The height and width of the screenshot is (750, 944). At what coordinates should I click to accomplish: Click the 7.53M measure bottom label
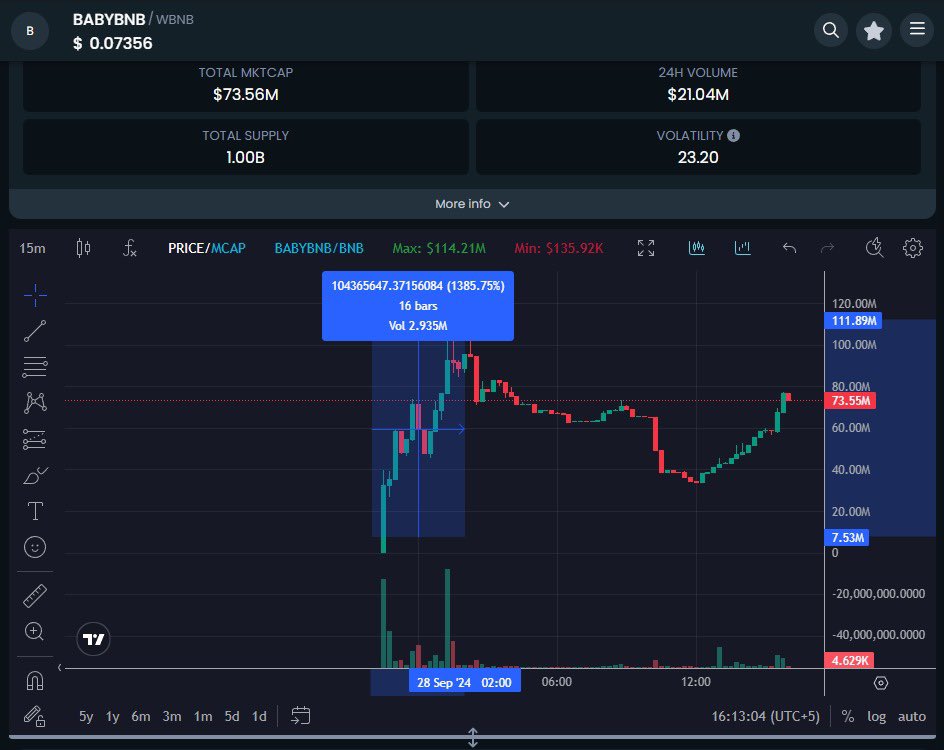click(x=847, y=538)
